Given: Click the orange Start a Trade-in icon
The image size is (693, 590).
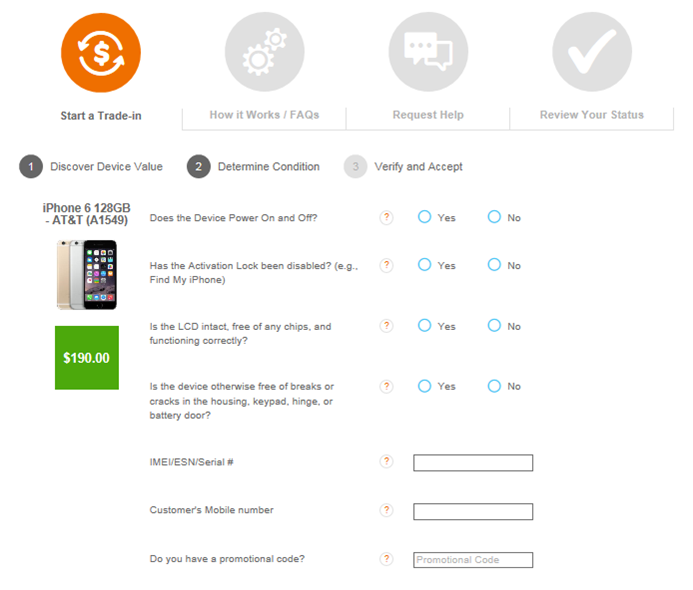Looking at the screenshot, I should tap(101, 53).
